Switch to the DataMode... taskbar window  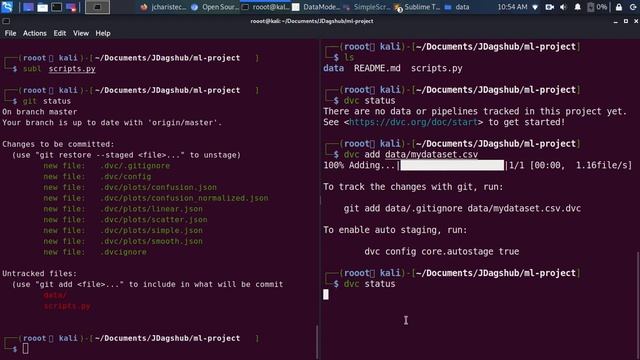(x=316, y=7)
